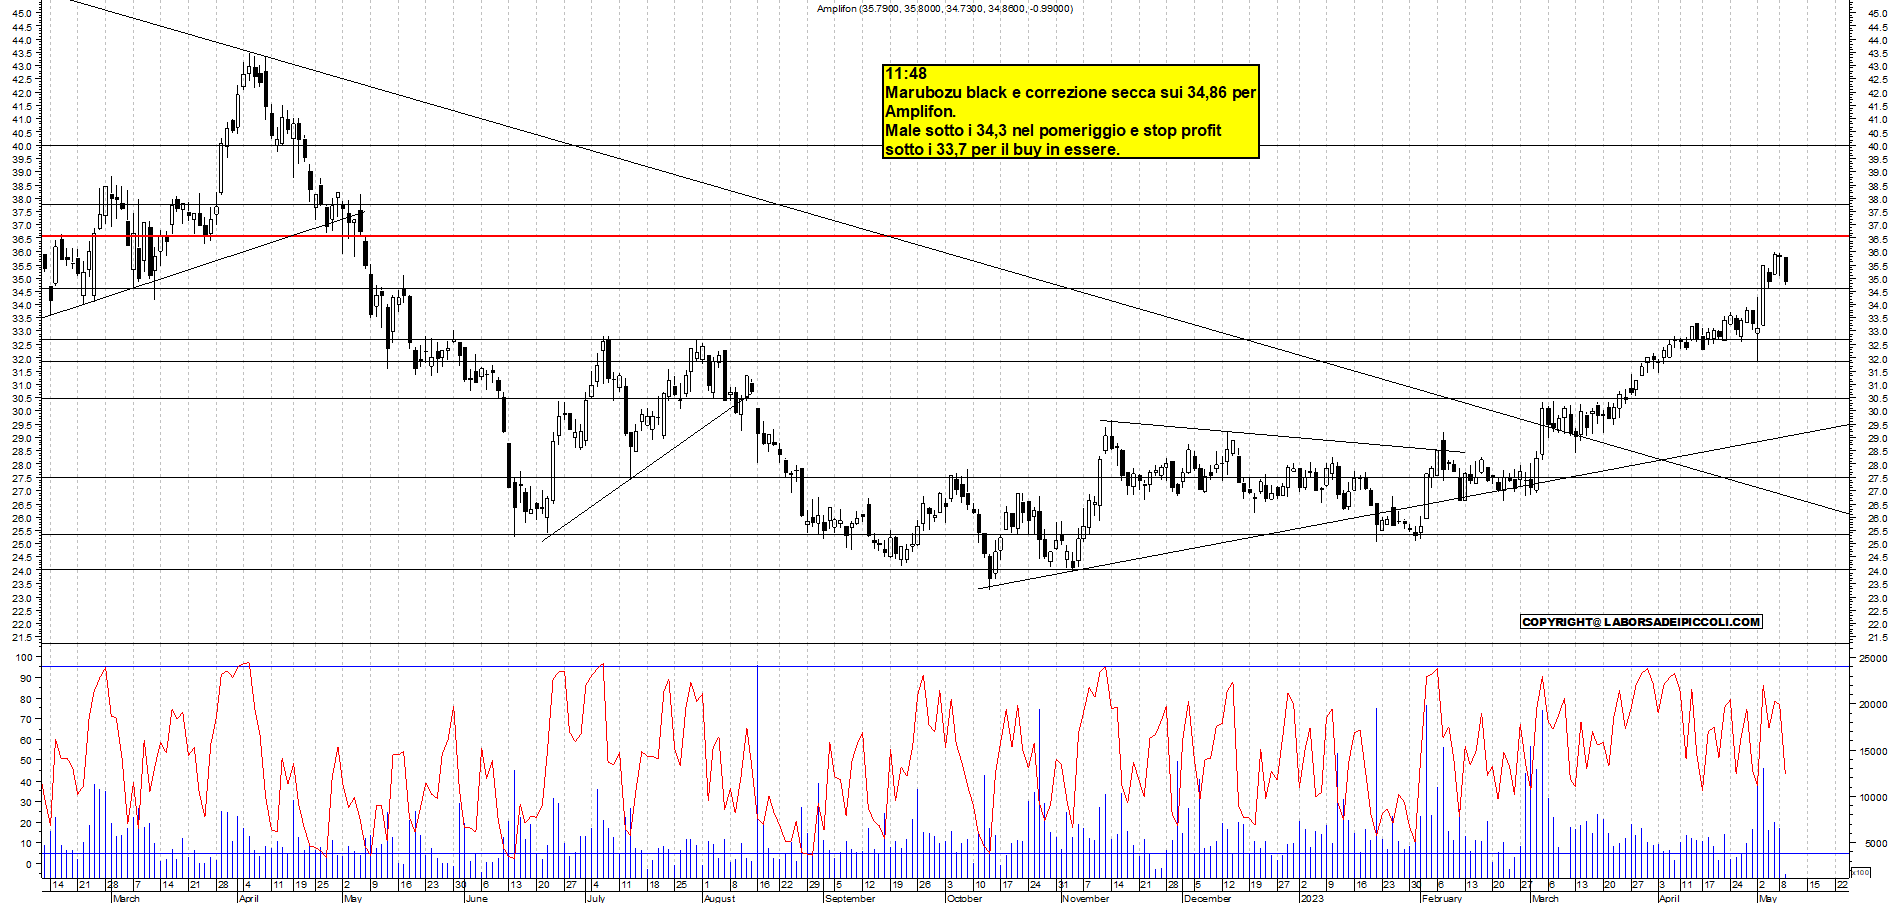Image resolution: width=1890 pixels, height=903 pixels.
Task: Select the red horizontal resistance line at 36.5
Action: pyautogui.click(x=945, y=236)
